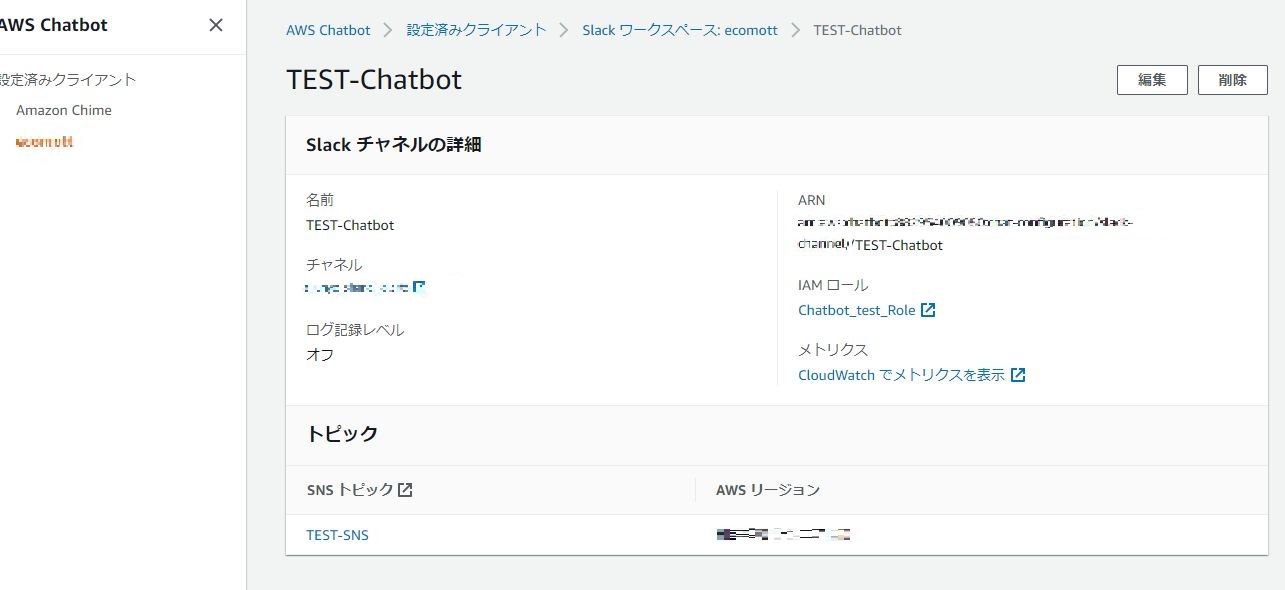Click the blurred Slack channel link

(x=358, y=288)
